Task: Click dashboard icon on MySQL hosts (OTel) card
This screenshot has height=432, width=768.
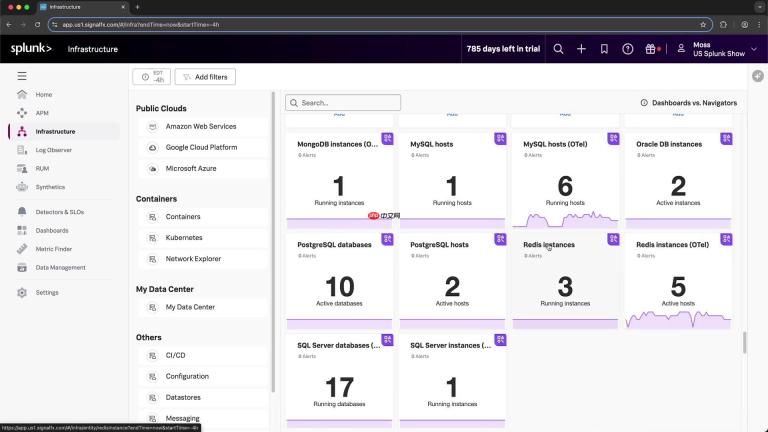Action: tap(613, 139)
